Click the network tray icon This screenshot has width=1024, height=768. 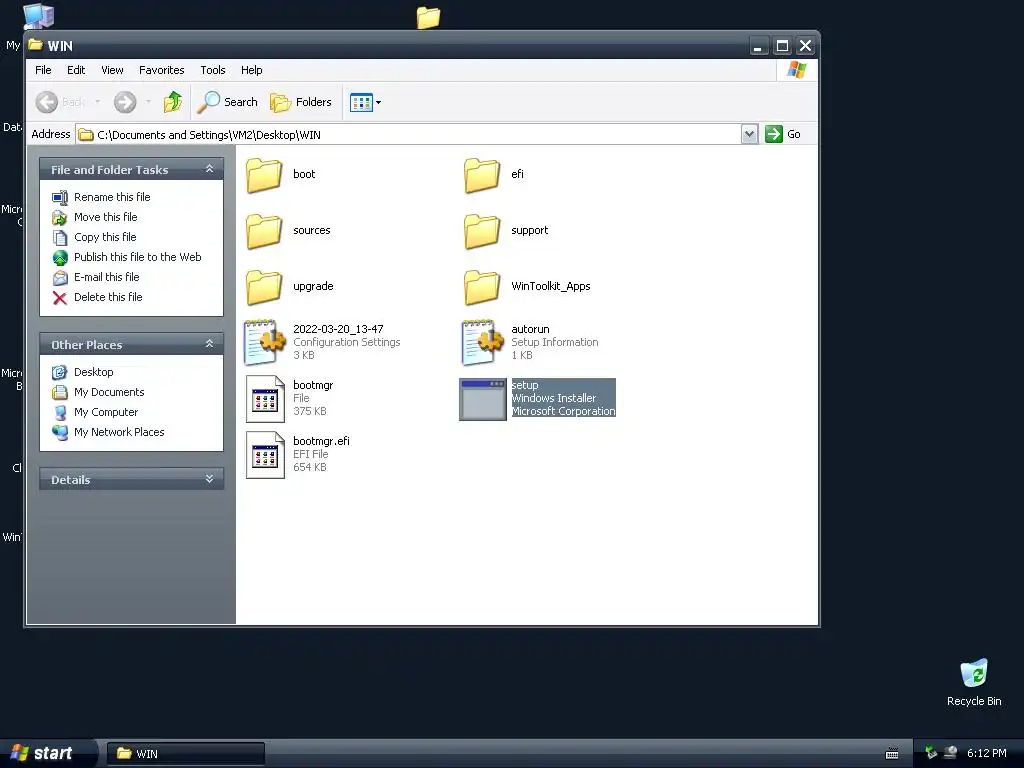pos(950,752)
